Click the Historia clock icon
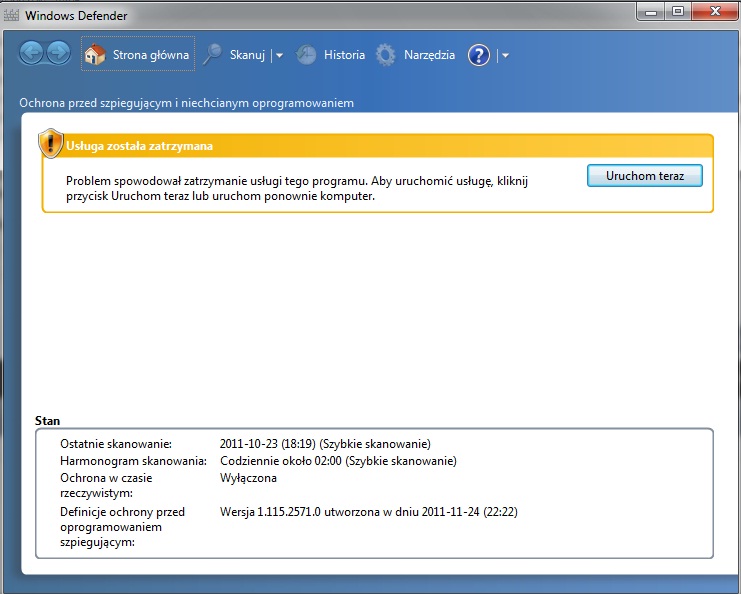Screen dimensions: 741x594 click(x=306, y=55)
